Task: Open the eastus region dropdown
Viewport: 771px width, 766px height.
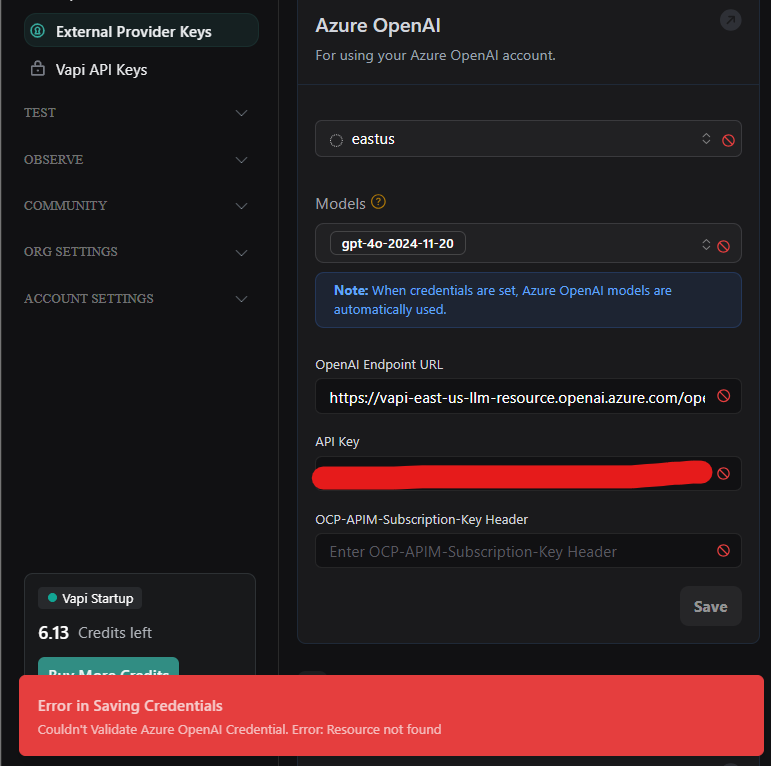Action: pos(706,139)
